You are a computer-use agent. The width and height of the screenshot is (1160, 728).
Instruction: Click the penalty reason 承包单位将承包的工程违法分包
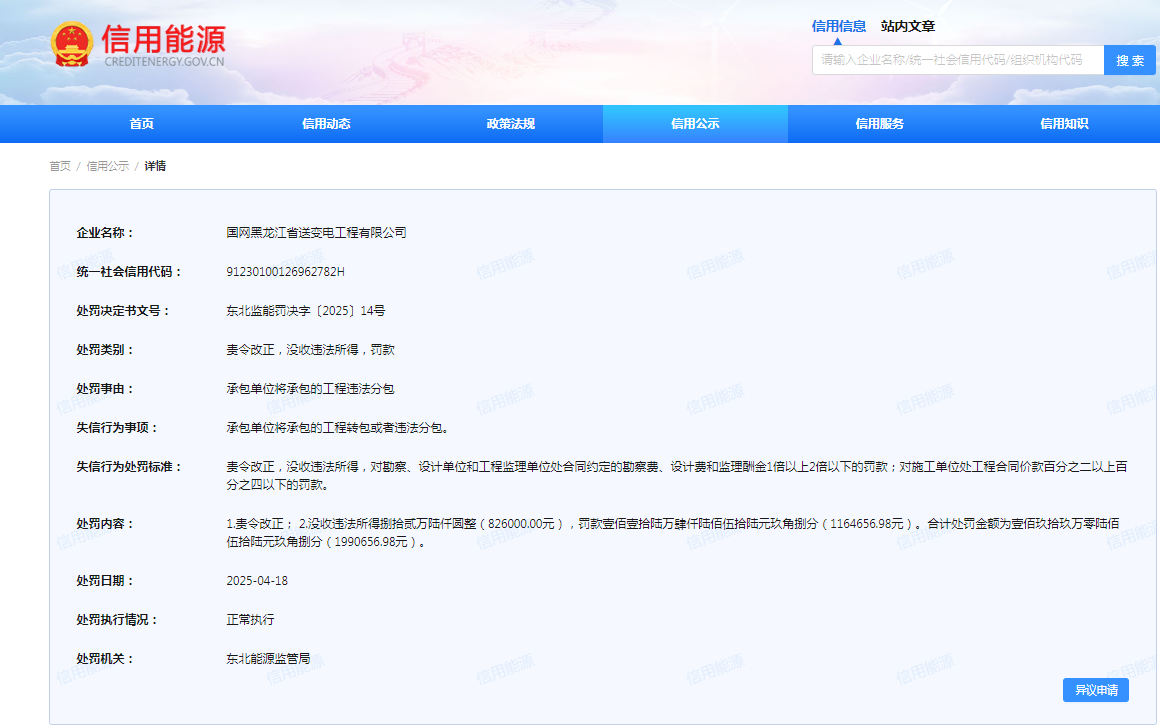point(310,388)
